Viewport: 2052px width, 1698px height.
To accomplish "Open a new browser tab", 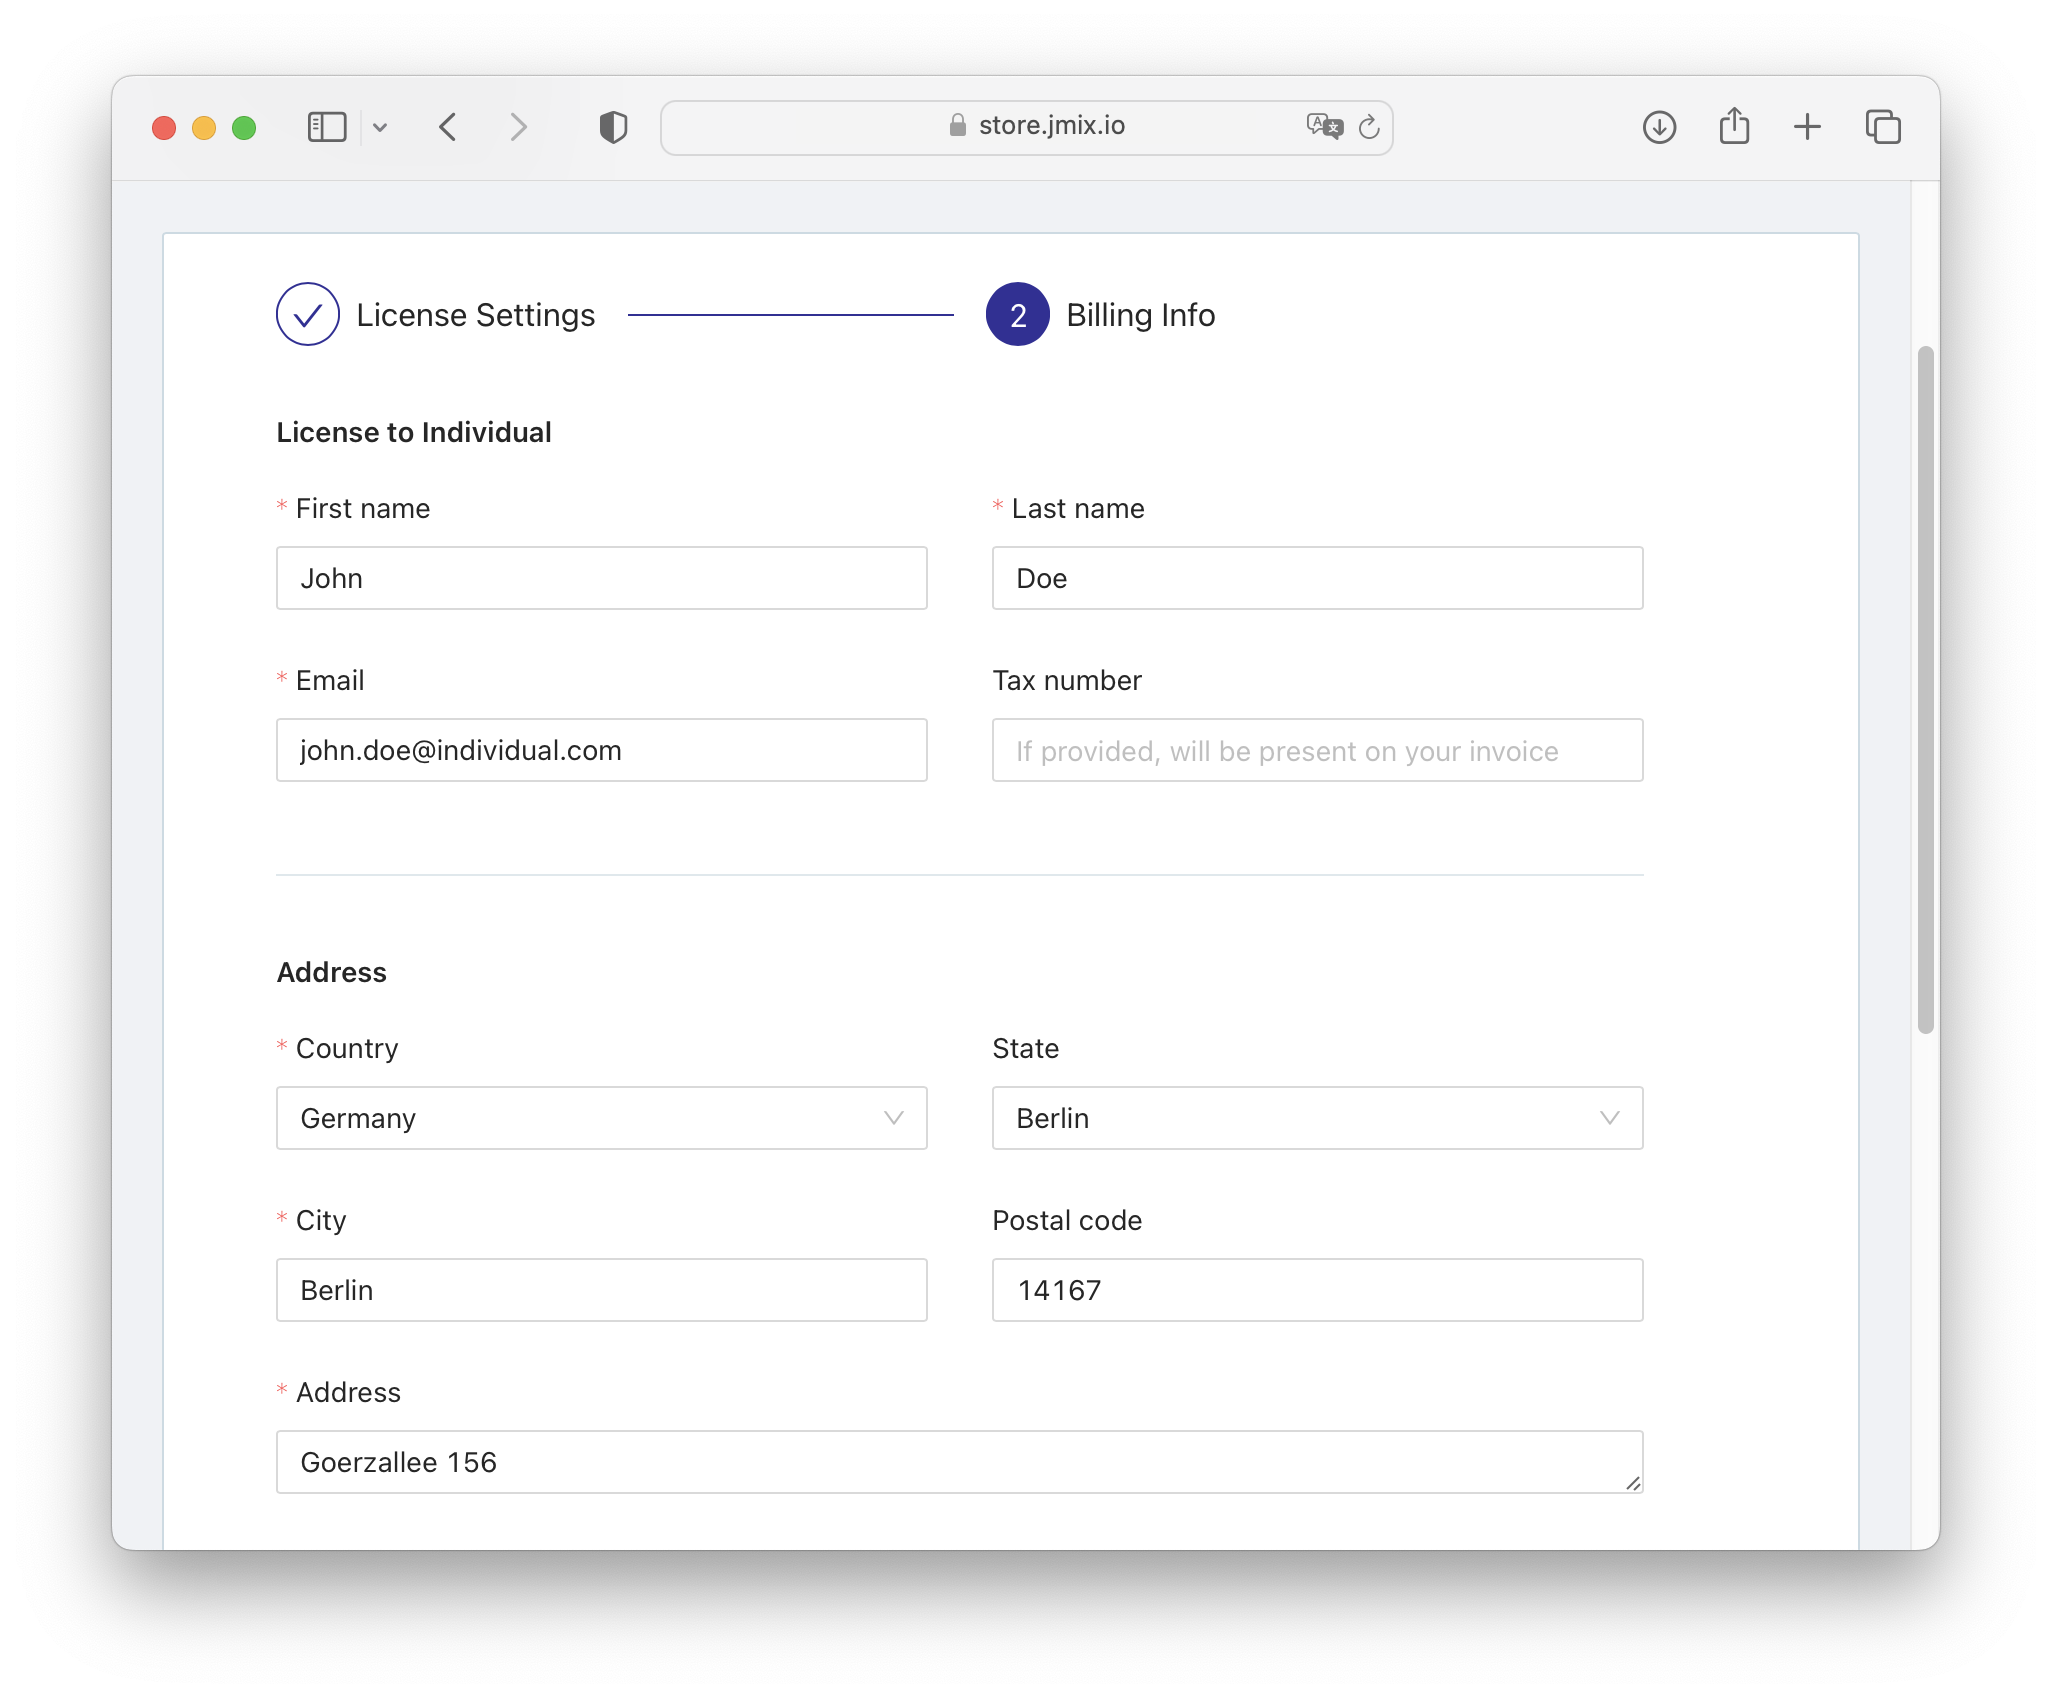I will tap(1808, 127).
